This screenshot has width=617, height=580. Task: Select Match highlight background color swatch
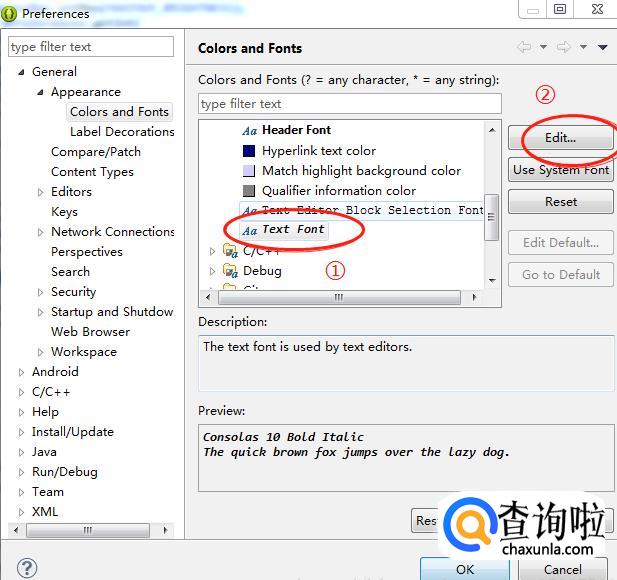(249, 171)
